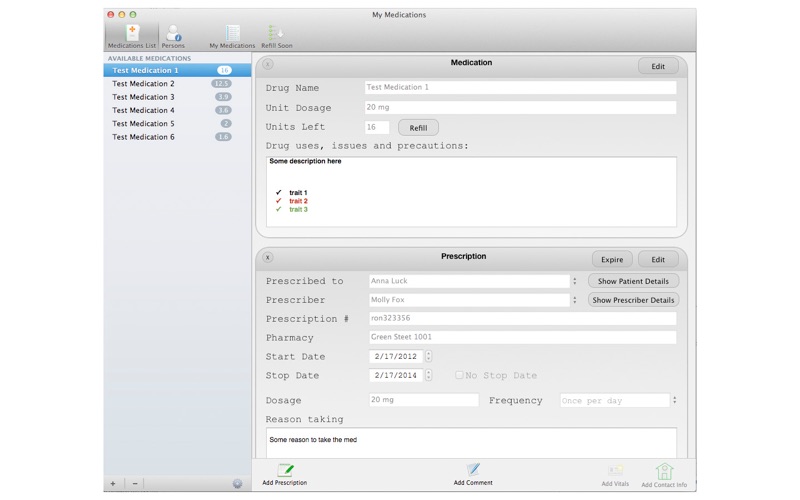Viewport: 800px width, 500px height.
Task: Click the Add Prescription icon
Action: point(284,472)
